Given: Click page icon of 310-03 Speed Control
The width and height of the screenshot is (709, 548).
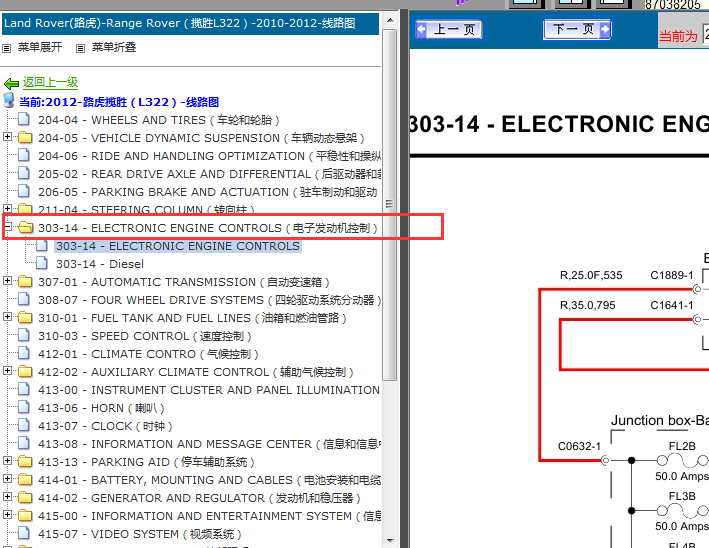Looking at the screenshot, I should tap(24, 335).
